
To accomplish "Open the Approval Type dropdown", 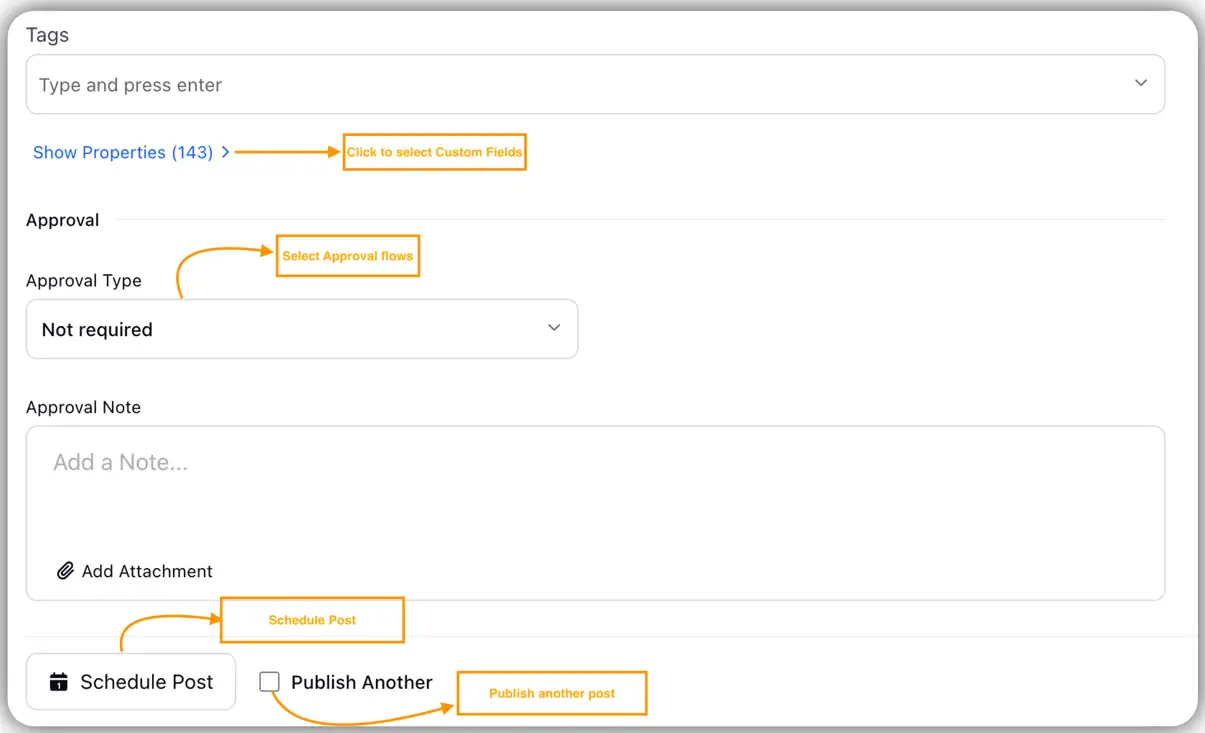I will coord(302,328).
